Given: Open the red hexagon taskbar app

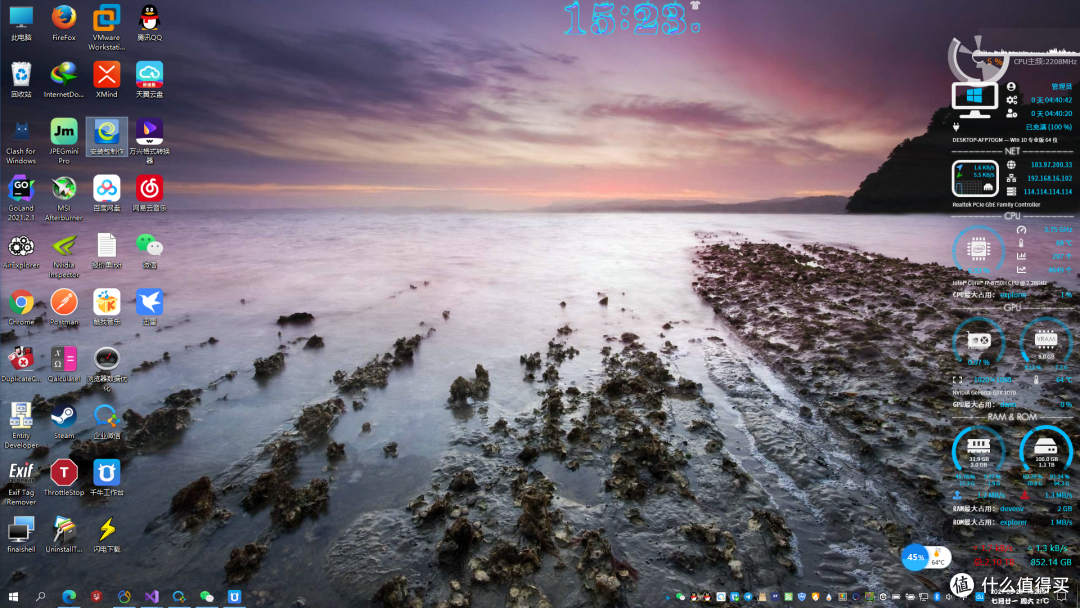Looking at the screenshot, I should (x=96, y=596).
